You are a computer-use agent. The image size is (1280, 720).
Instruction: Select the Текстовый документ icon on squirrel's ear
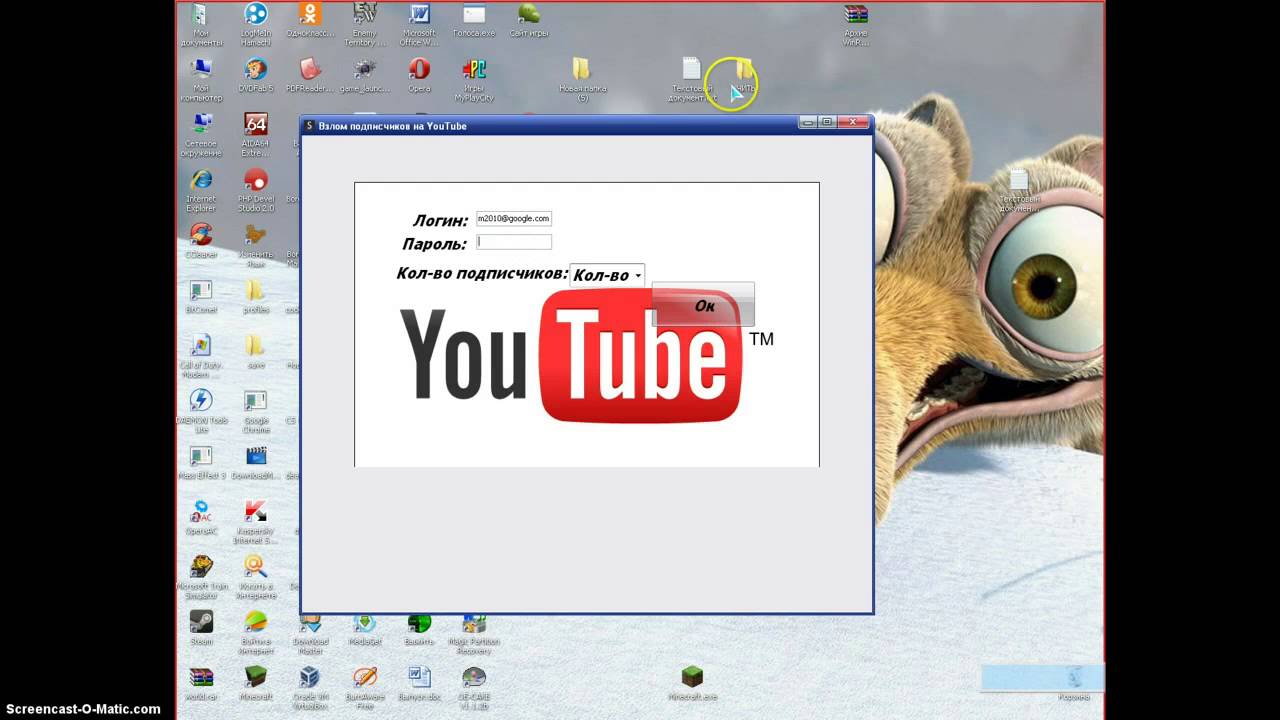point(1018,190)
